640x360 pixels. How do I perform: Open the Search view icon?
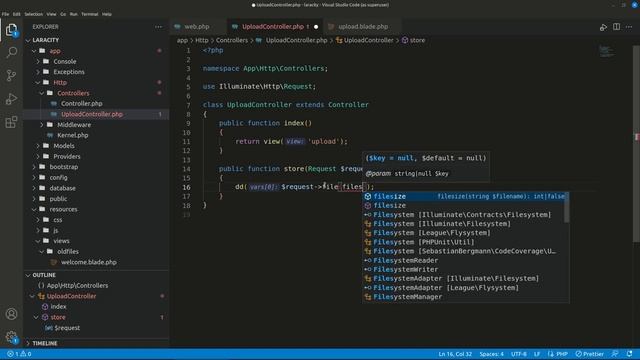11,52
